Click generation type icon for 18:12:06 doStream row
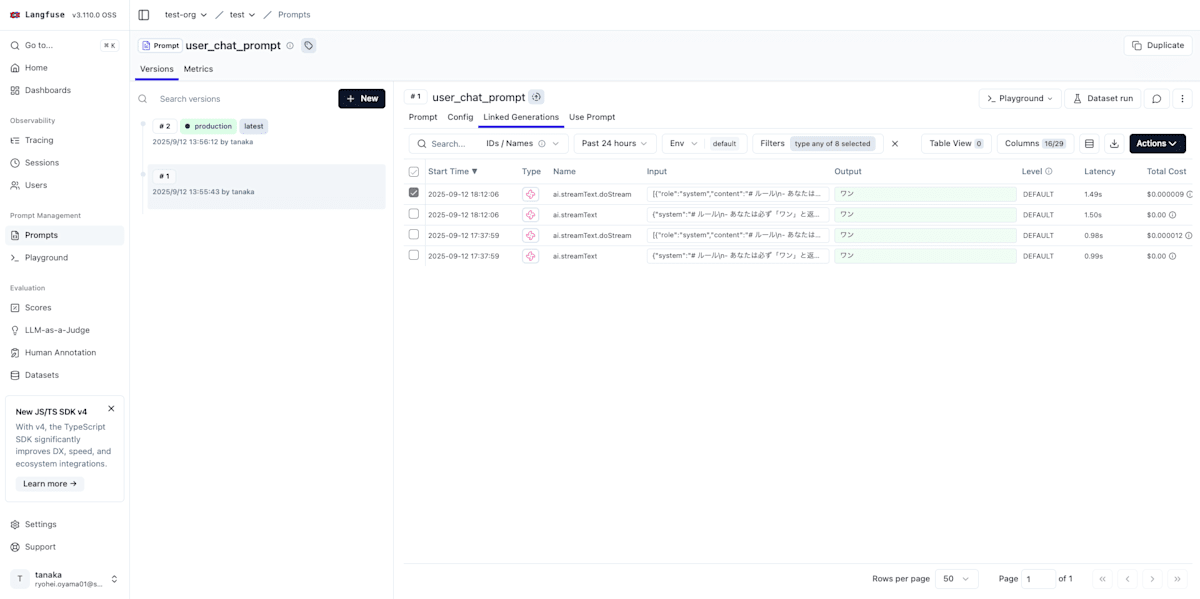Screen dimensions: 1200x599 pos(530,194)
